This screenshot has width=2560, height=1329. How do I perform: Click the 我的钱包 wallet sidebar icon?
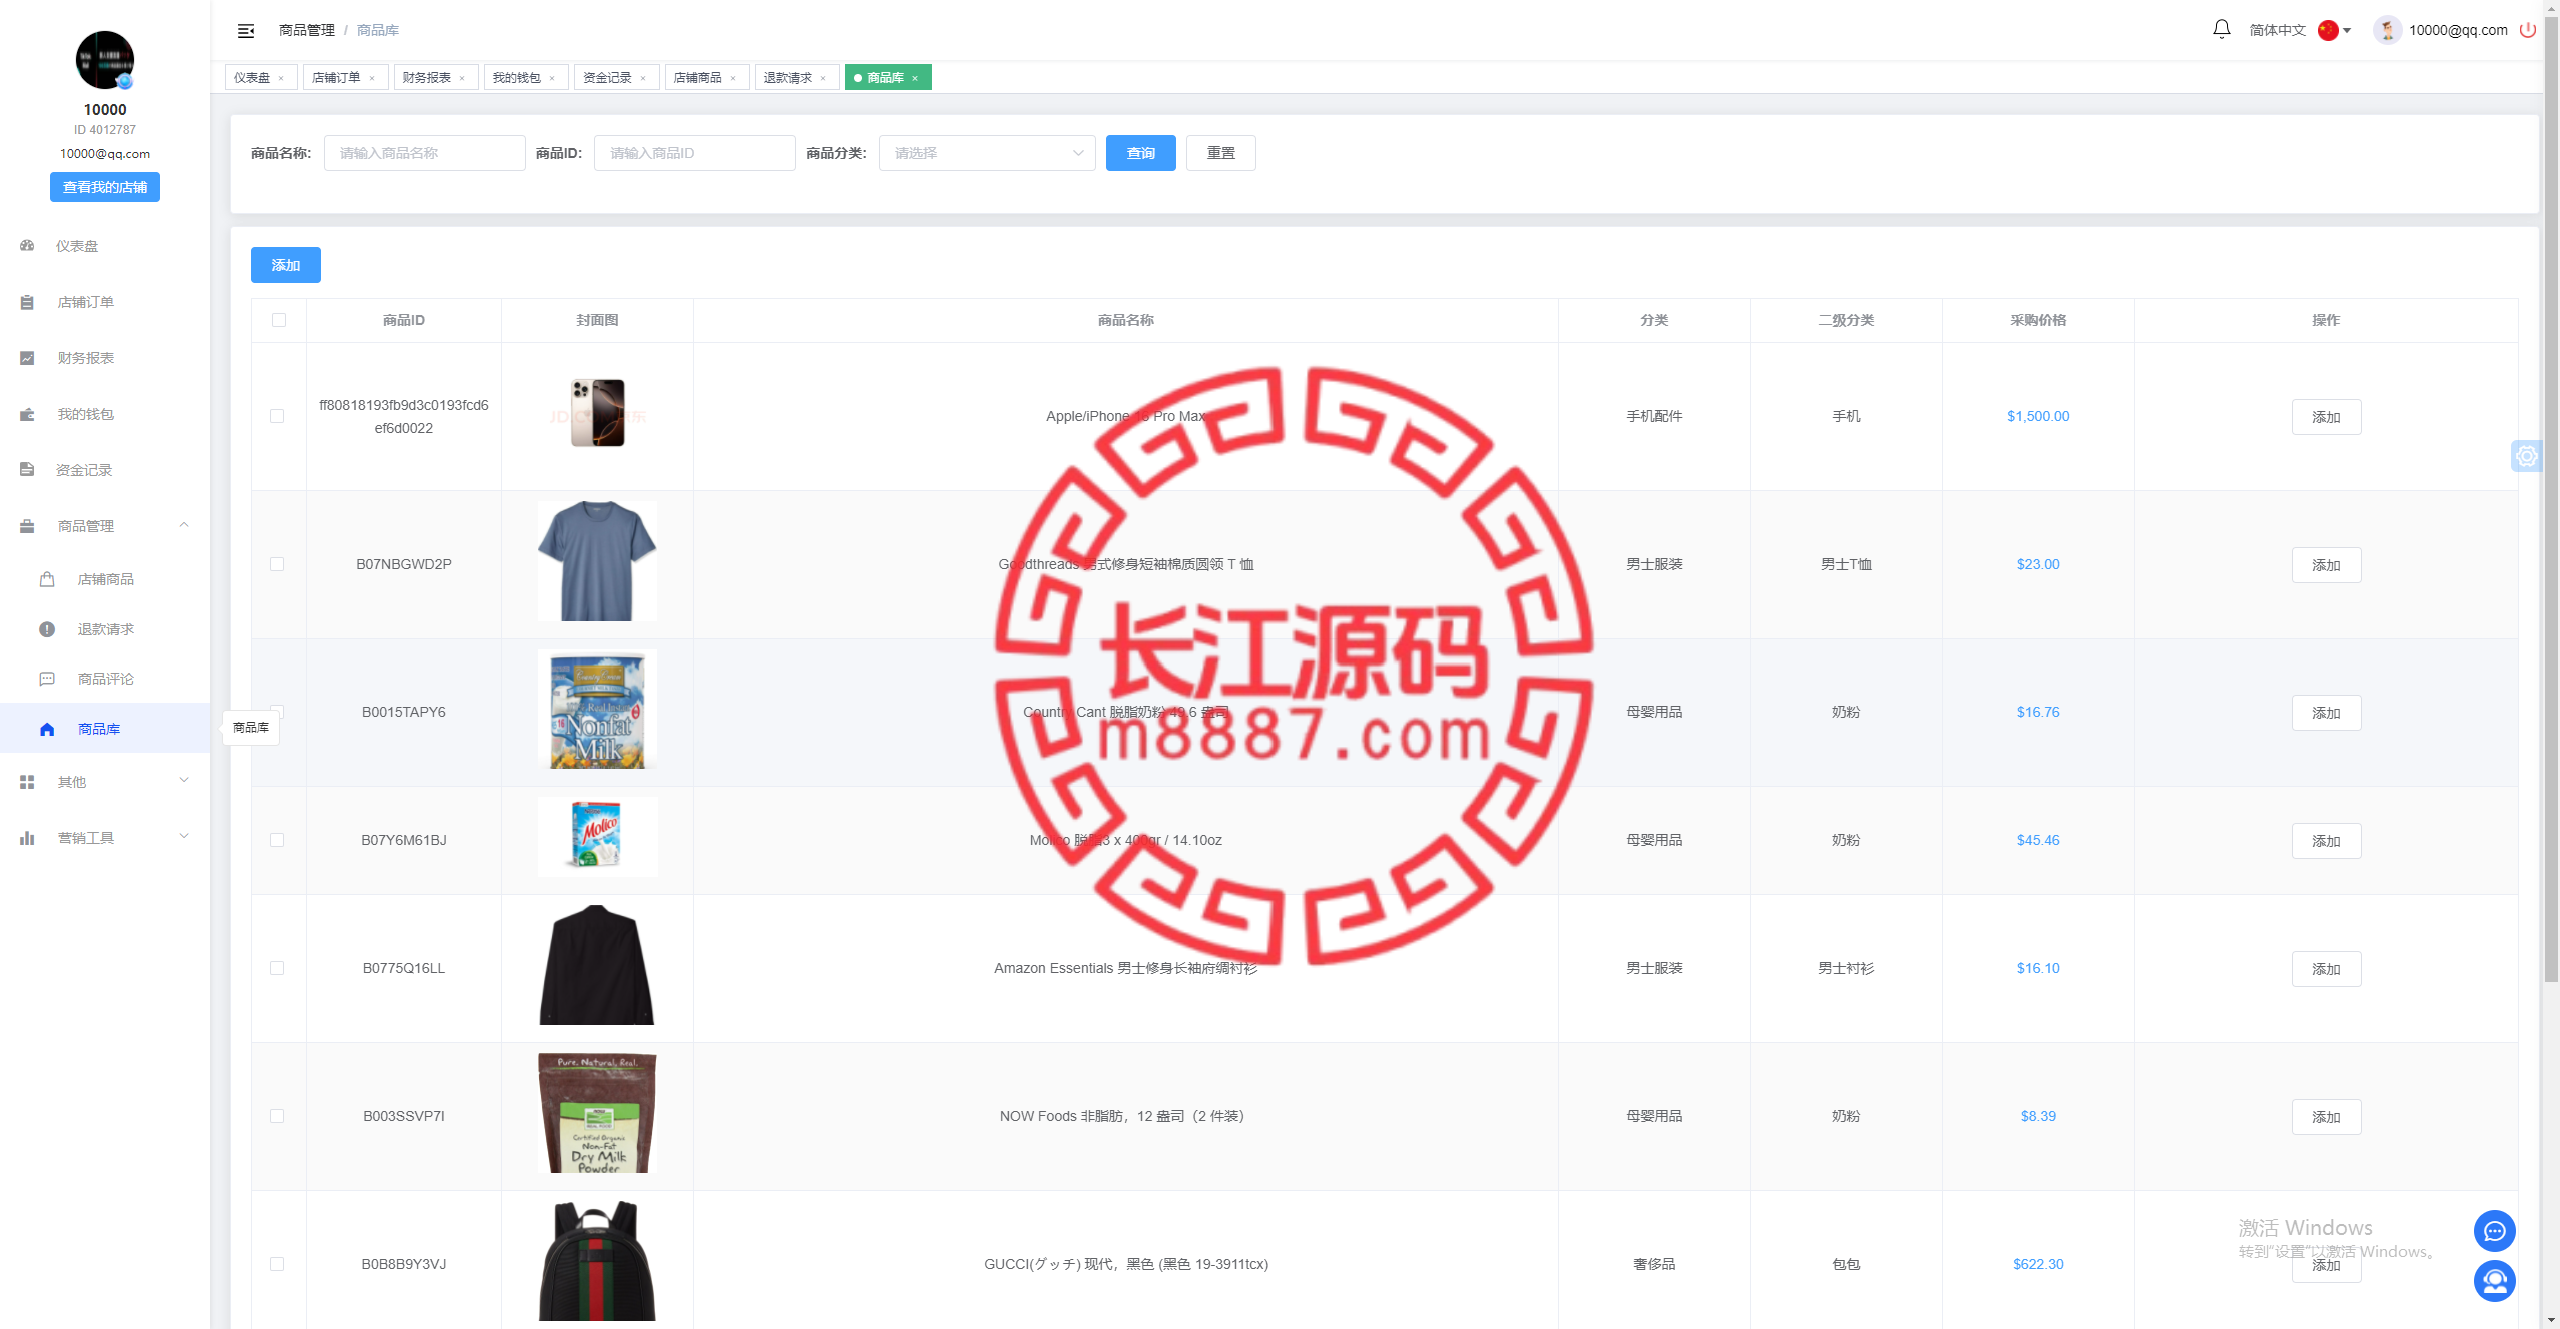(x=27, y=414)
